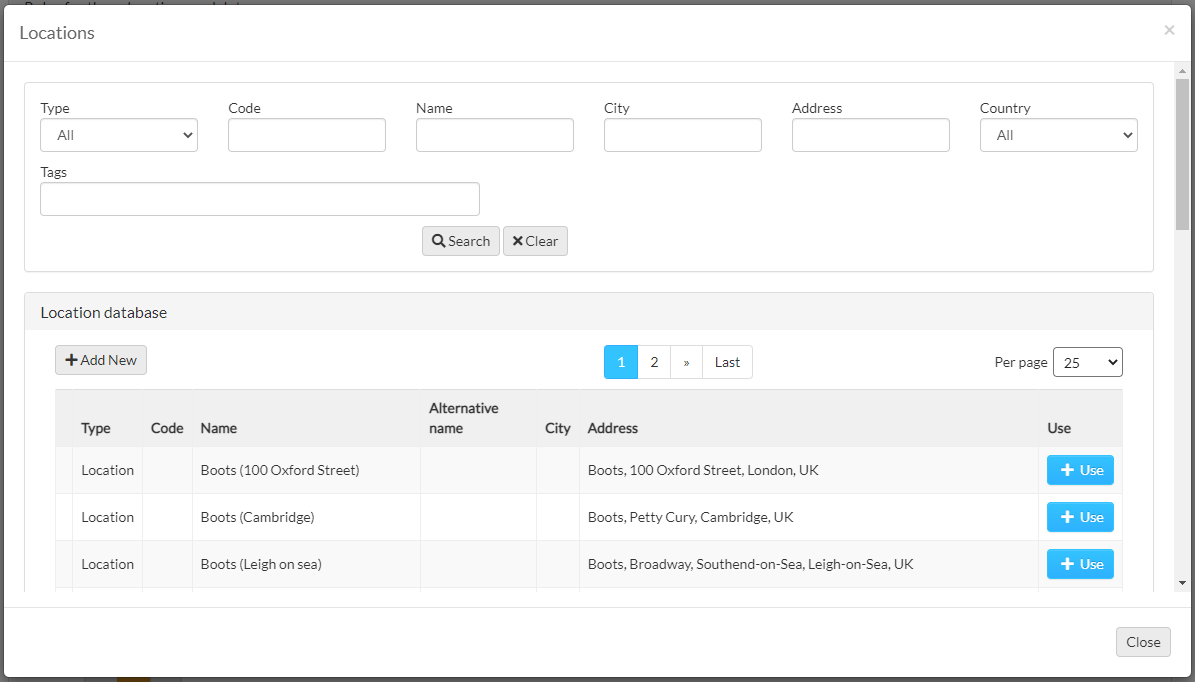Open the Type filter dropdown
Screen dimensions: 1195x682
[119, 135]
